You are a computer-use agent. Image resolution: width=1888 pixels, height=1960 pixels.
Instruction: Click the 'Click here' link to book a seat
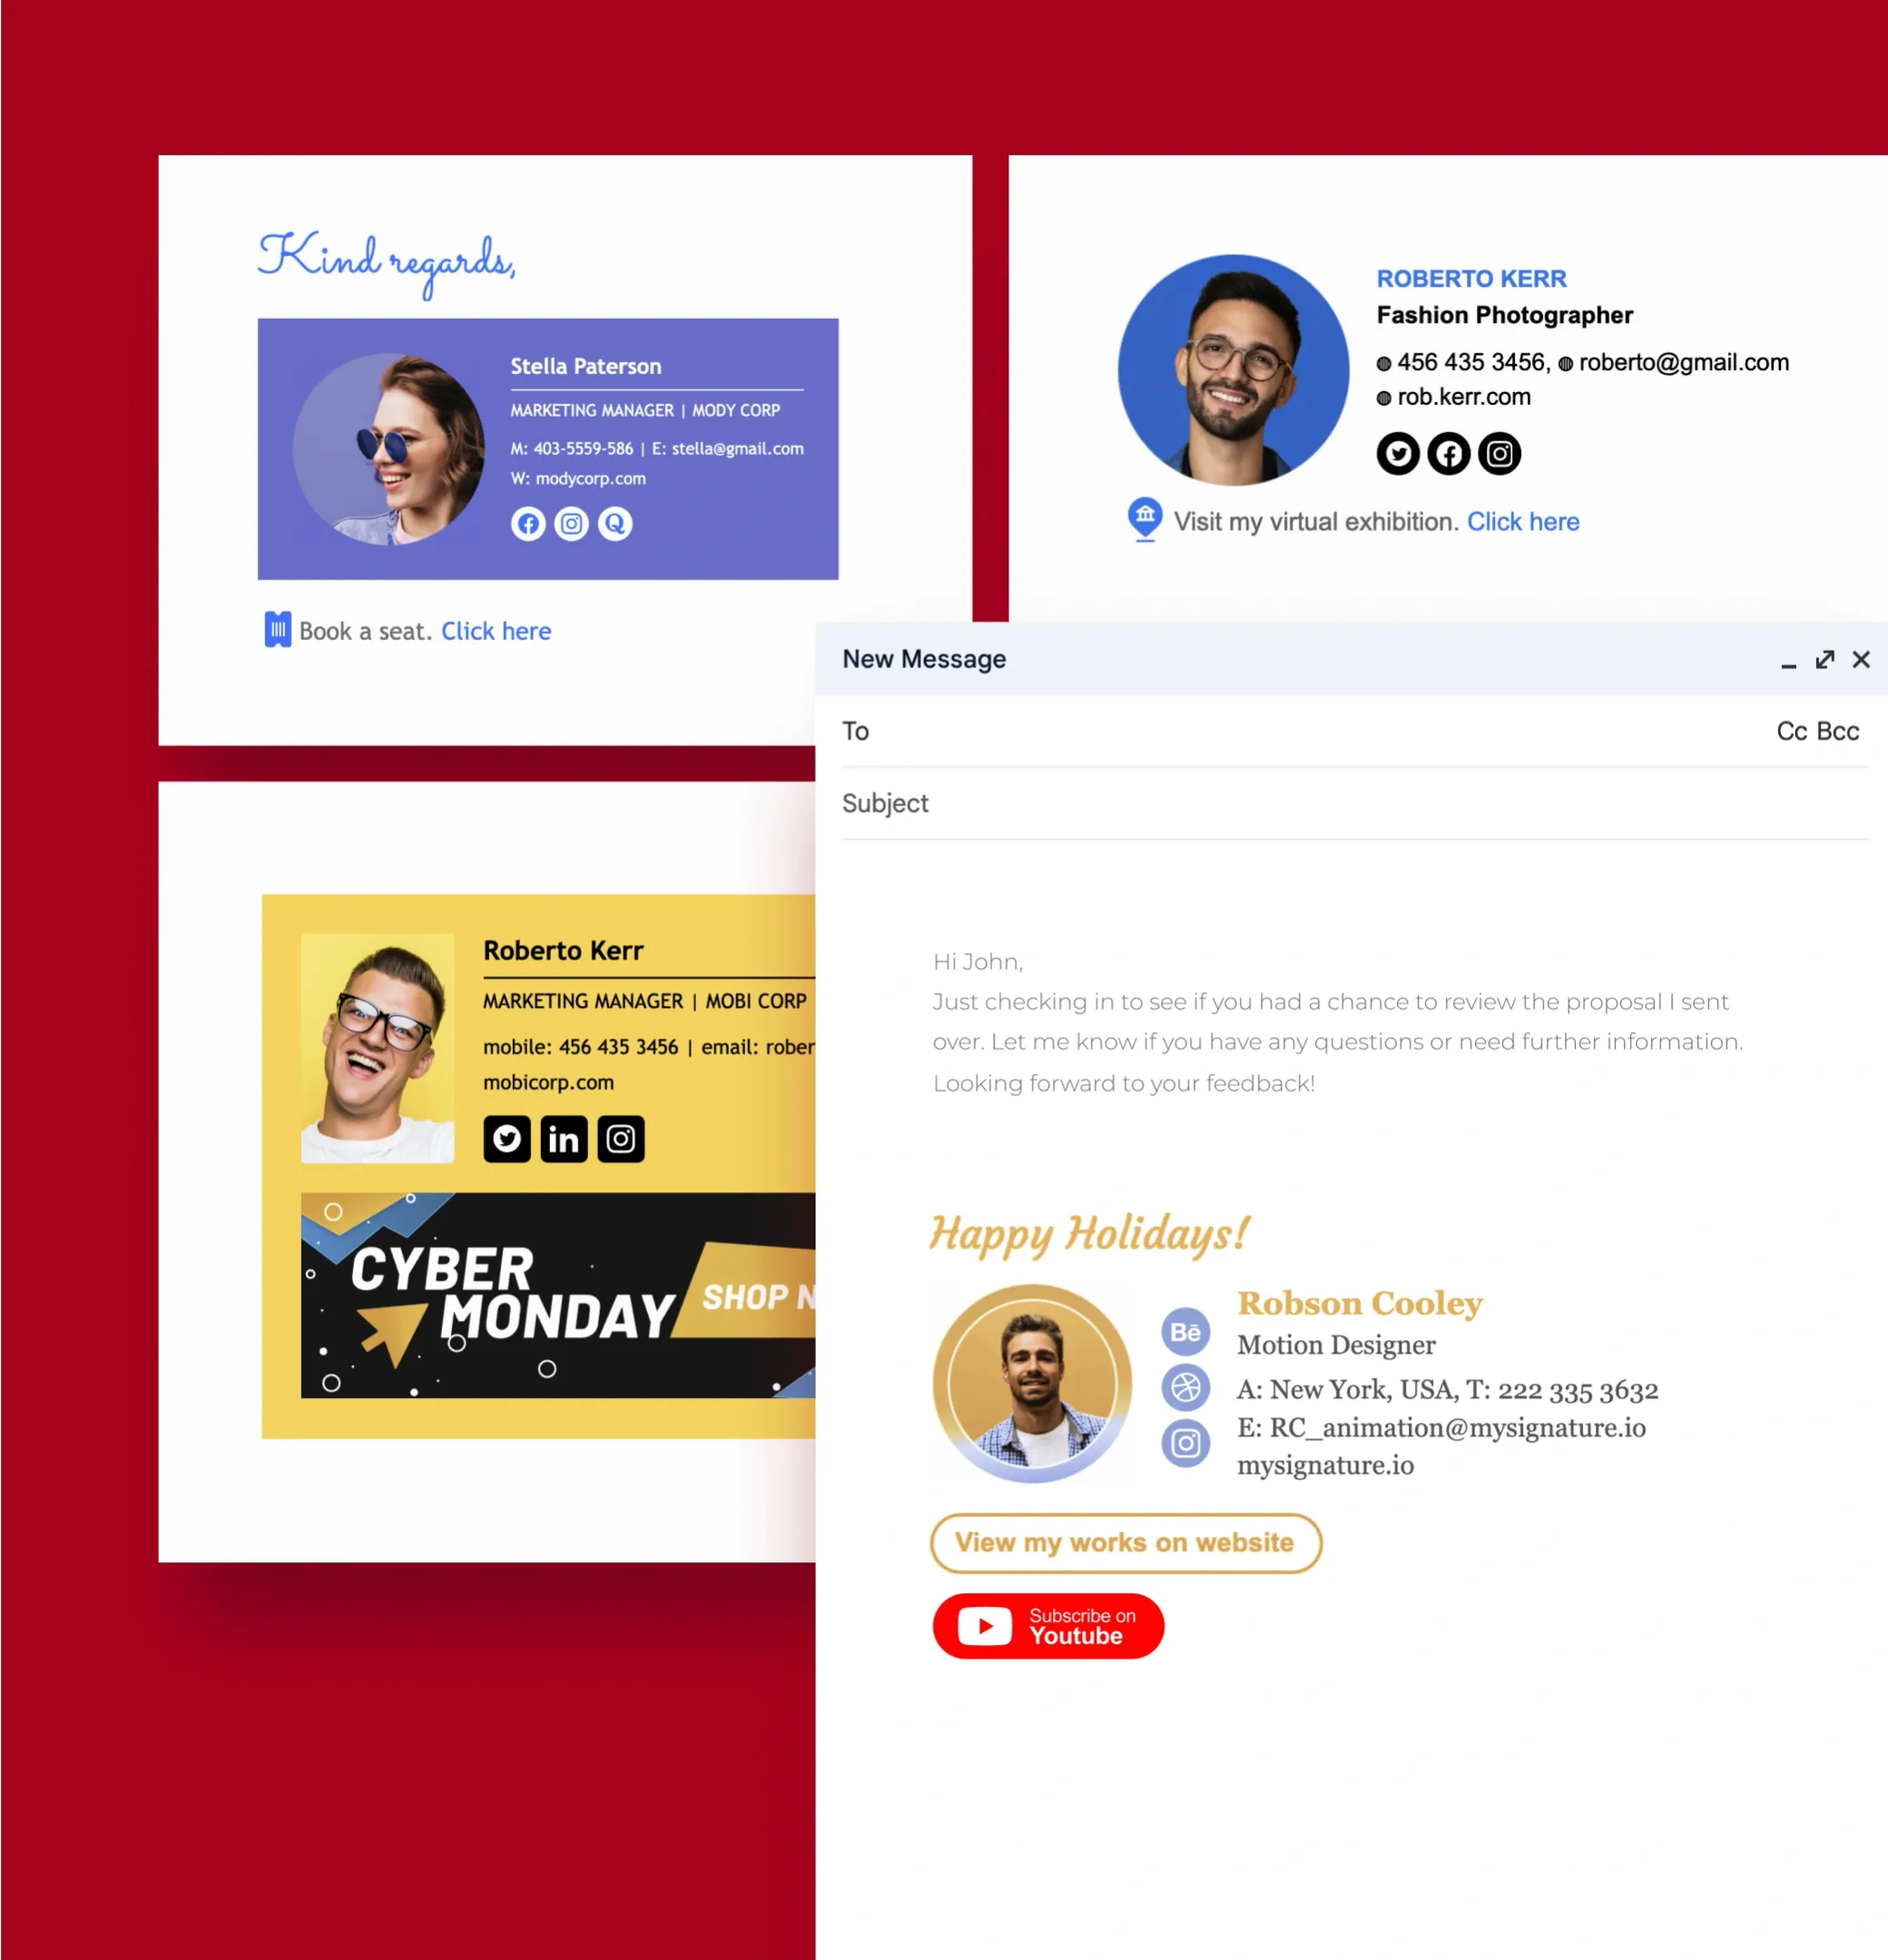click(x=496, y=630)
